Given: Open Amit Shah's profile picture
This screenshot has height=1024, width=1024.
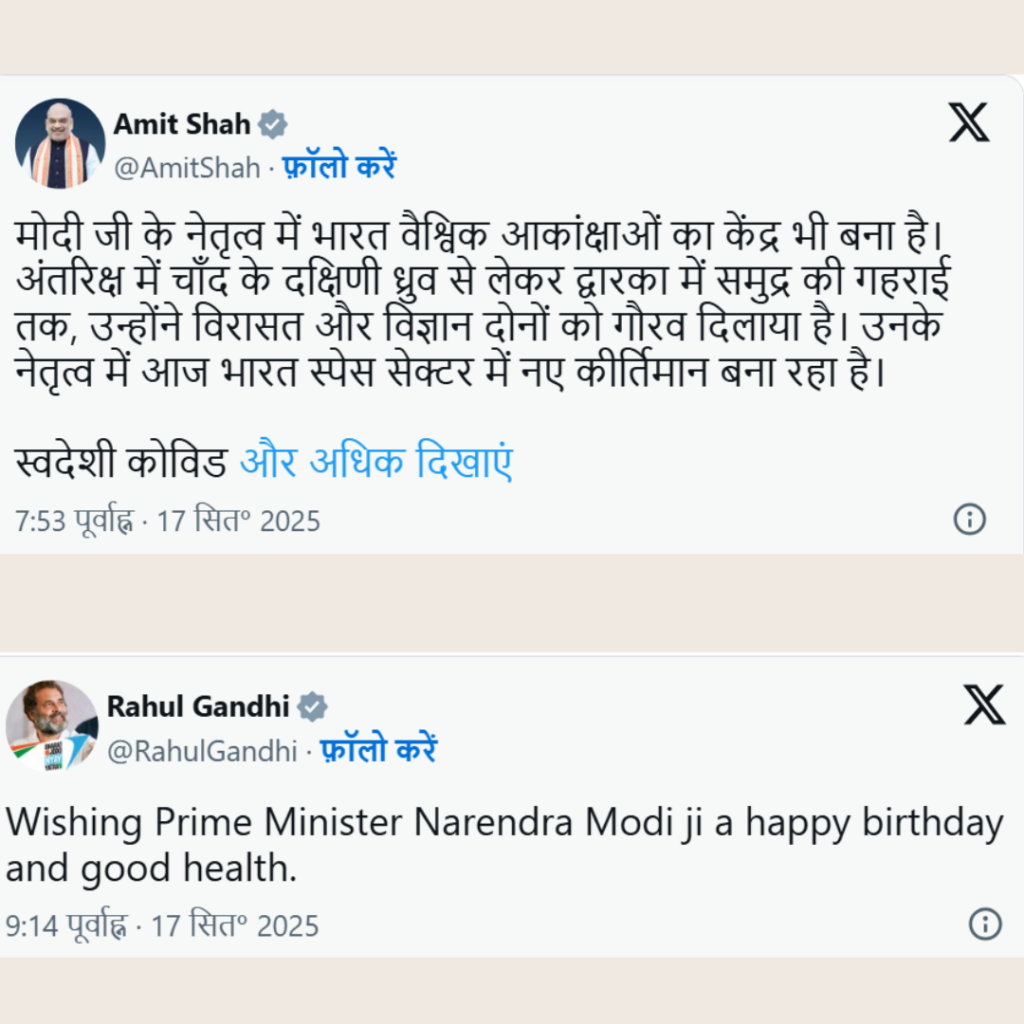Looking at the screenshot, I should 60,143.
